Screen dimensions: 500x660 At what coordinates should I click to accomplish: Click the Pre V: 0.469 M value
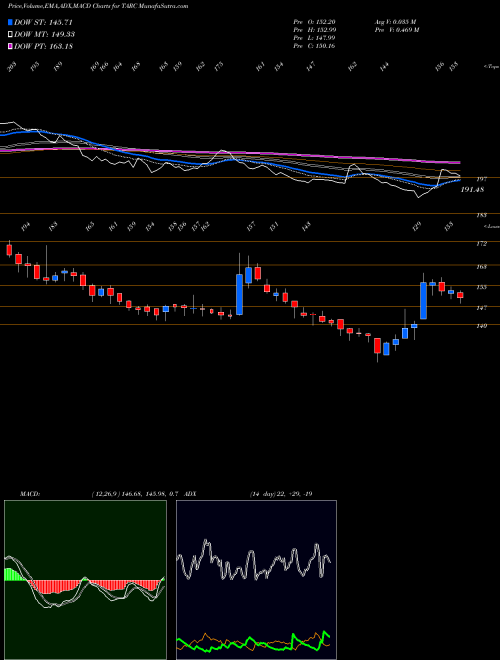pyautogui.click(x=396, y=30)
